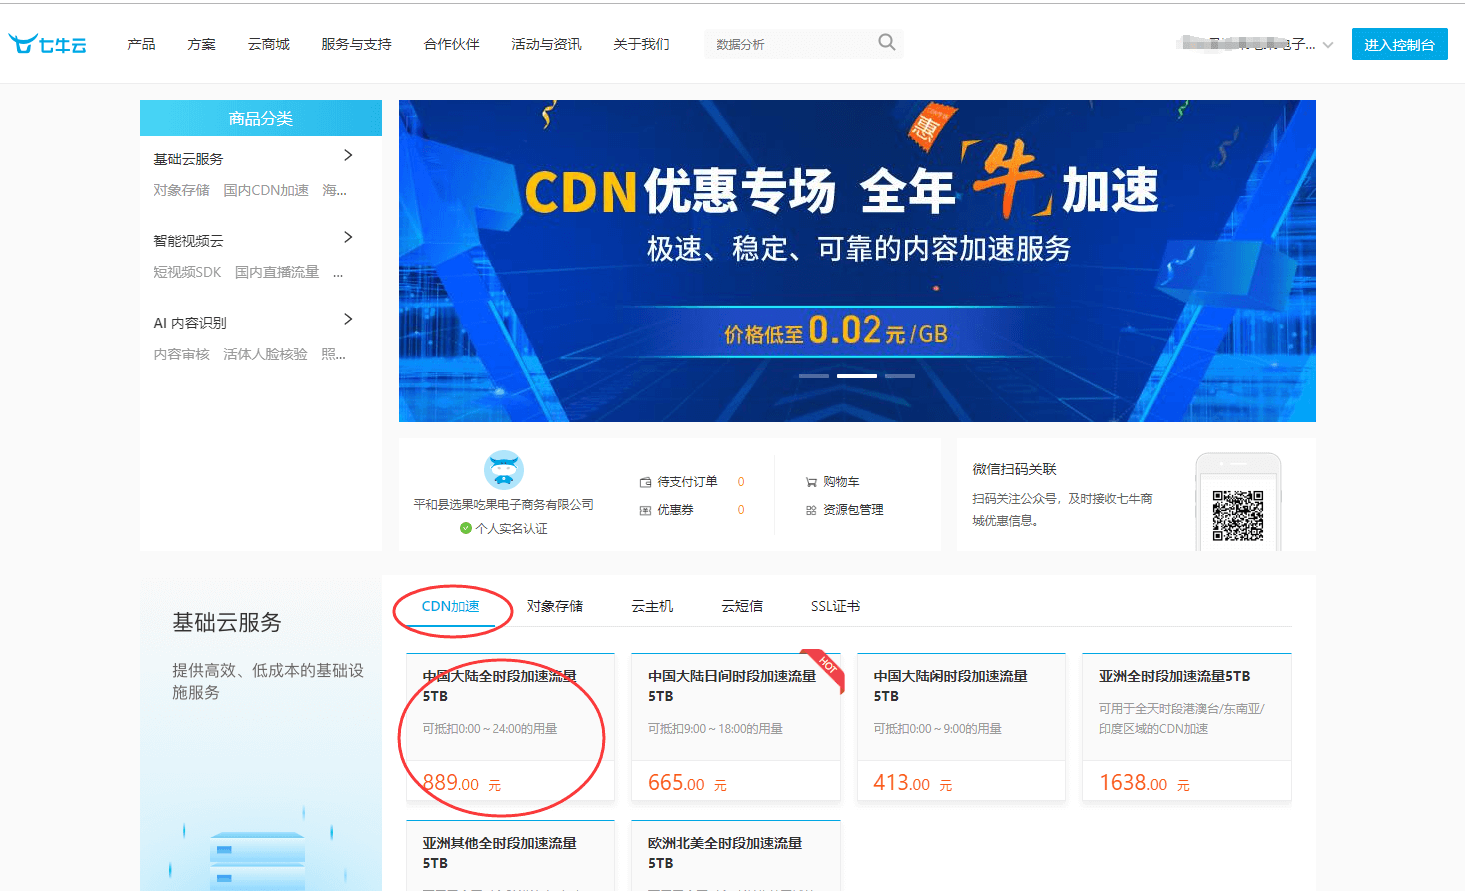This screenshot has height=891, width=1465.
Task: Open the 云商城 menu
Action: (269, 44)
